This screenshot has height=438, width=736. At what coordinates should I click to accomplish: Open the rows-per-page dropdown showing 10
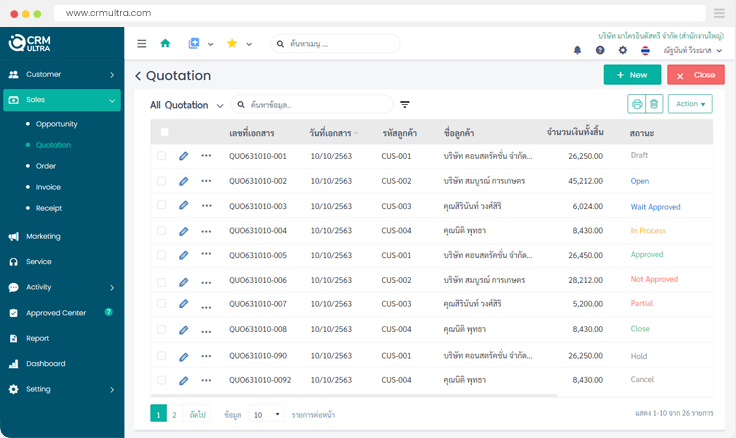pos(266,415)
